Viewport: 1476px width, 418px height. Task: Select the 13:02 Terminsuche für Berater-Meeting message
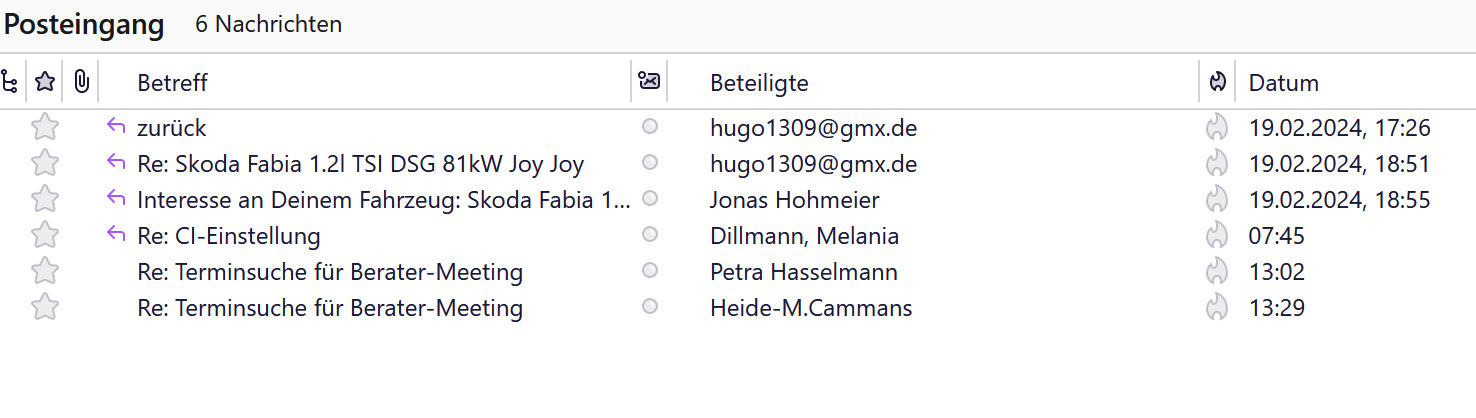pyautogui.click(x=330, y=272)
